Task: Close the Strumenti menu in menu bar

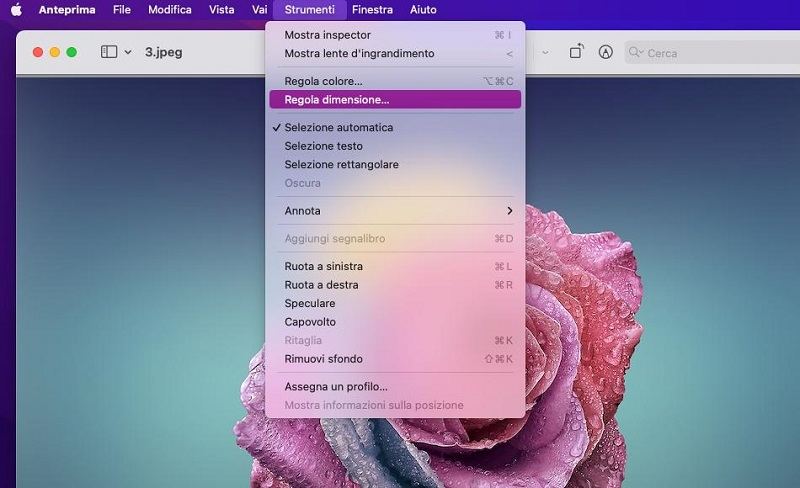Action: coord(310,10)
